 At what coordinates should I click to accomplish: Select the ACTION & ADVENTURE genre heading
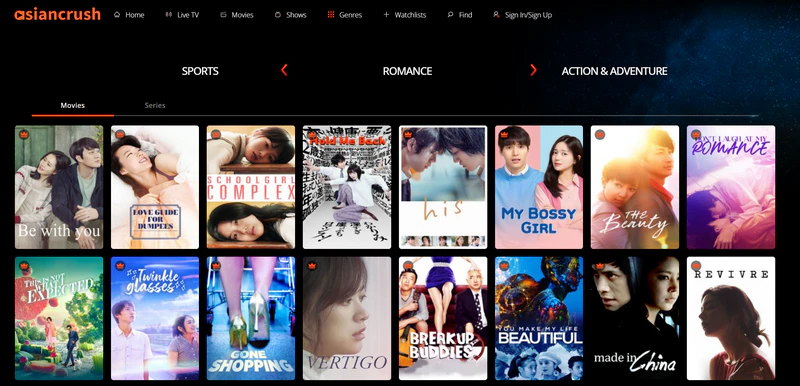pyautogui.click(x=614, y=71)
